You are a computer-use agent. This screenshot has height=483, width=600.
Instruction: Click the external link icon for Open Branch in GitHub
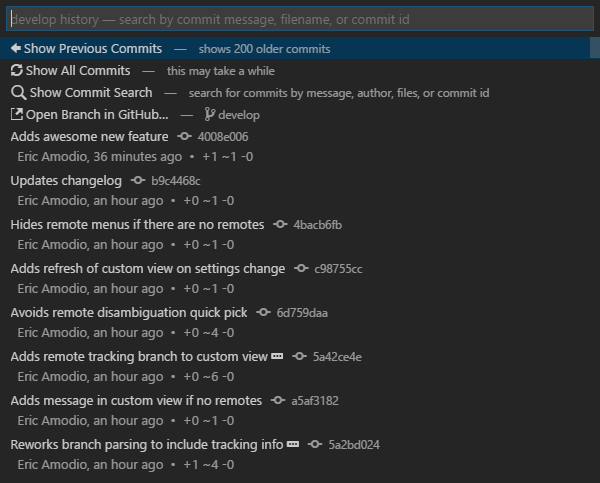click(16, 115)
